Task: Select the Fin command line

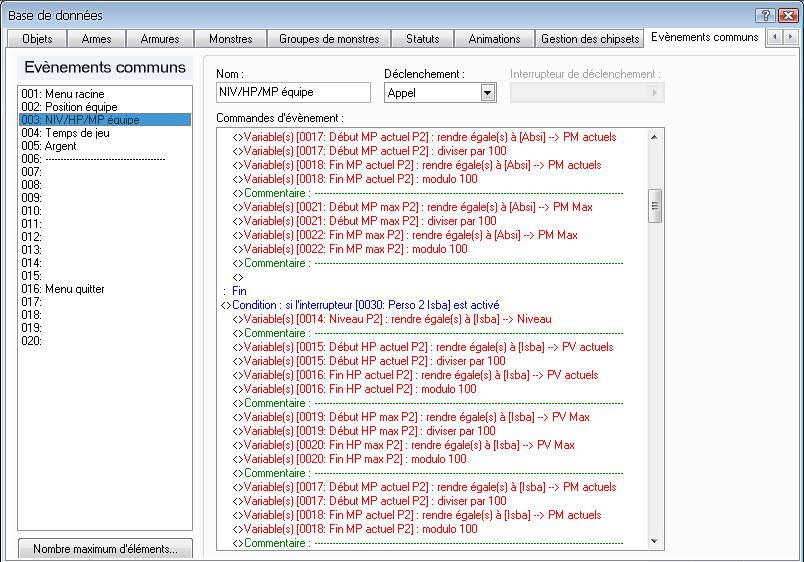Action: 239,291
